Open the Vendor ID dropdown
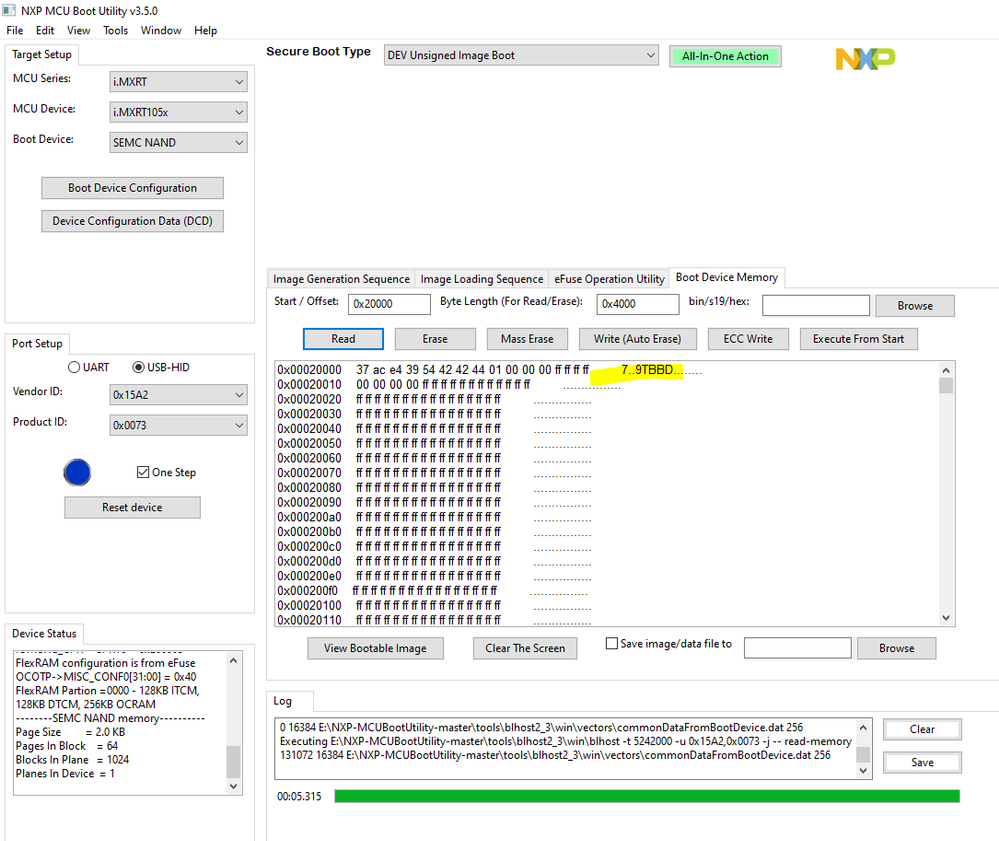Screen dimensions: 999x841 [x=178, y=395]
